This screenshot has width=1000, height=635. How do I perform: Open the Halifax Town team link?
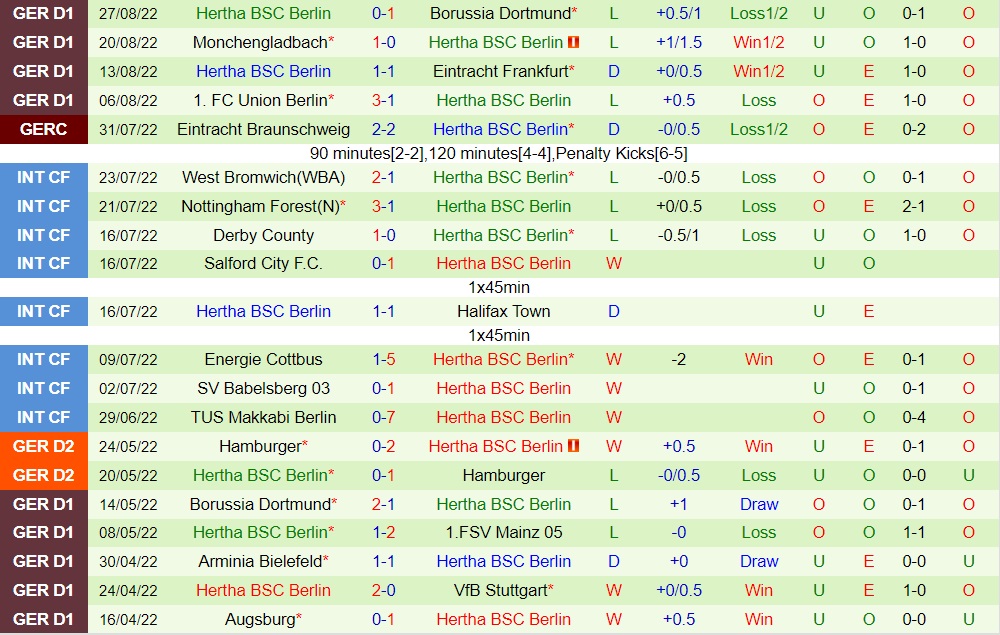coord(503,311)
